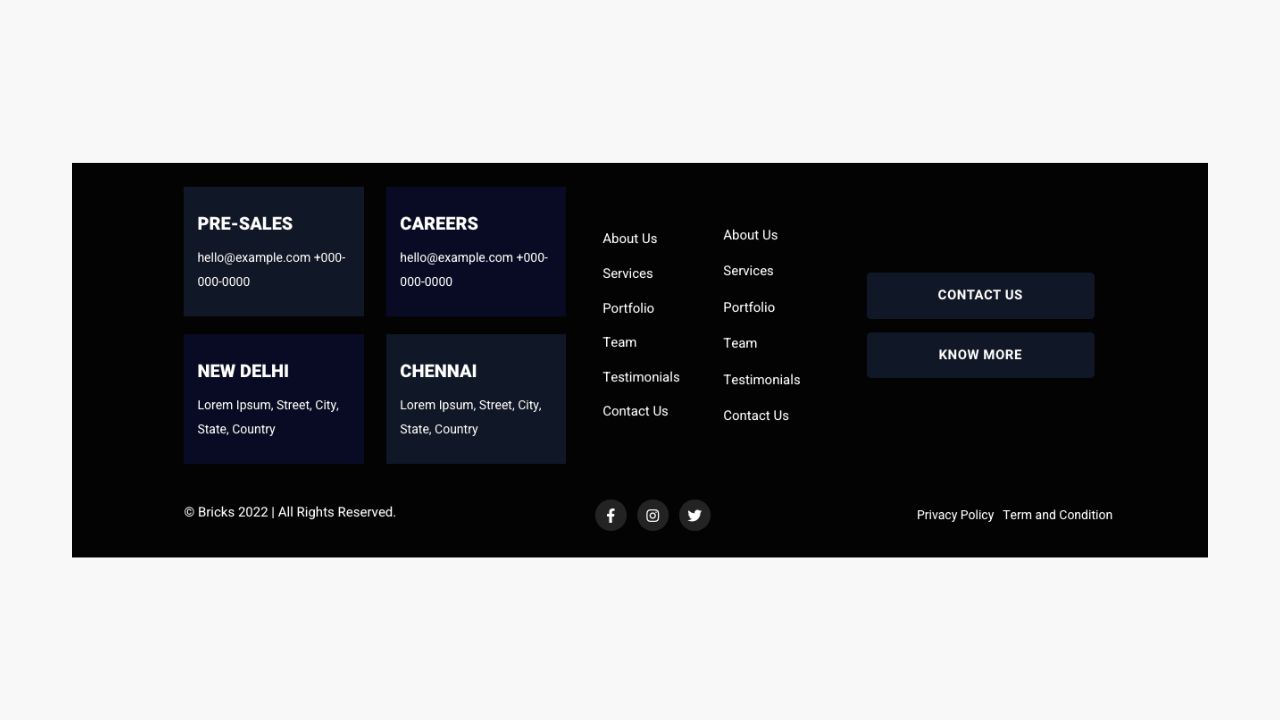Select the CHENNAI address card
1280x720 pixels.
click(x=476, y=399)
